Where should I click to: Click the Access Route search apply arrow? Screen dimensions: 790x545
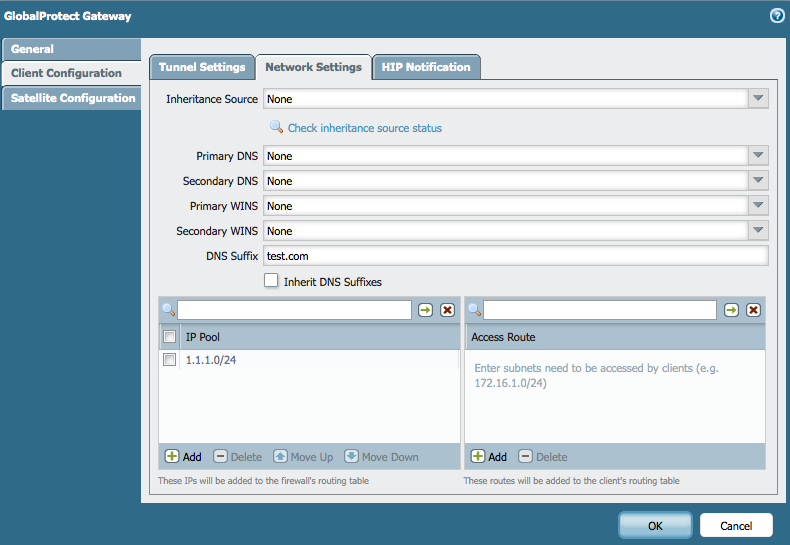[x=732, y=310]
